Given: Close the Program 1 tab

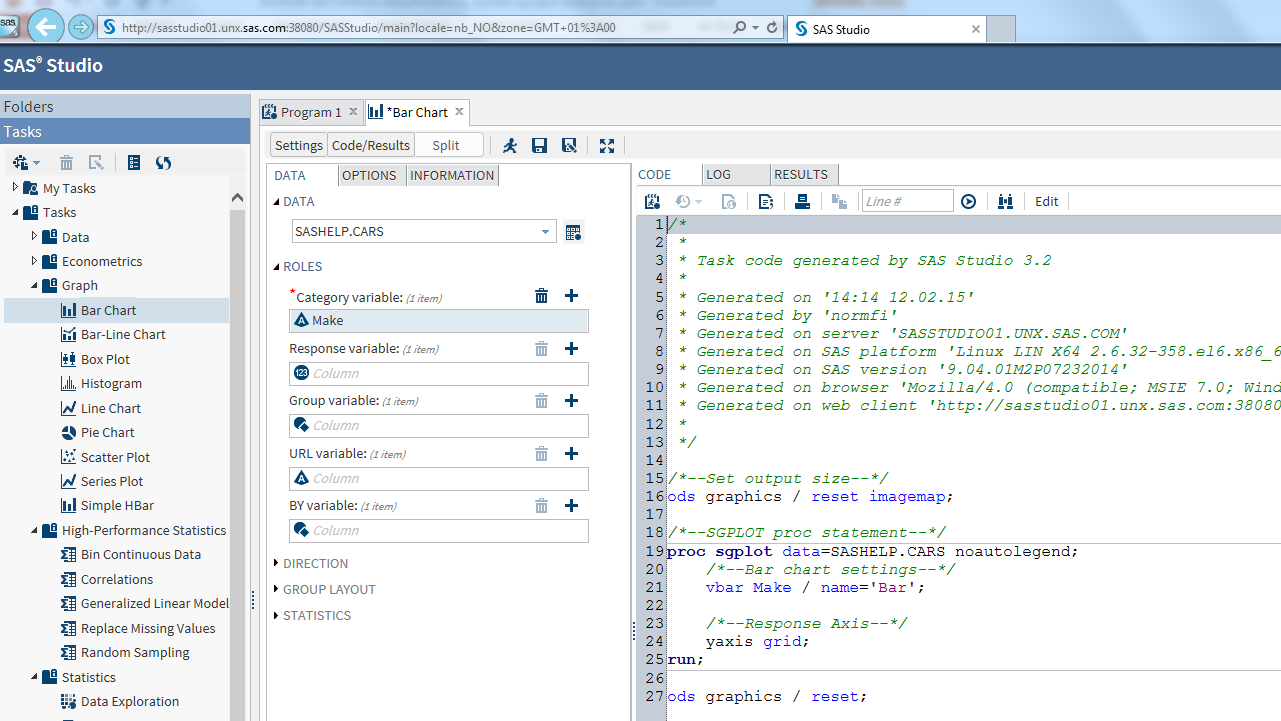Looking at the screenshot, I should (353, 112).
